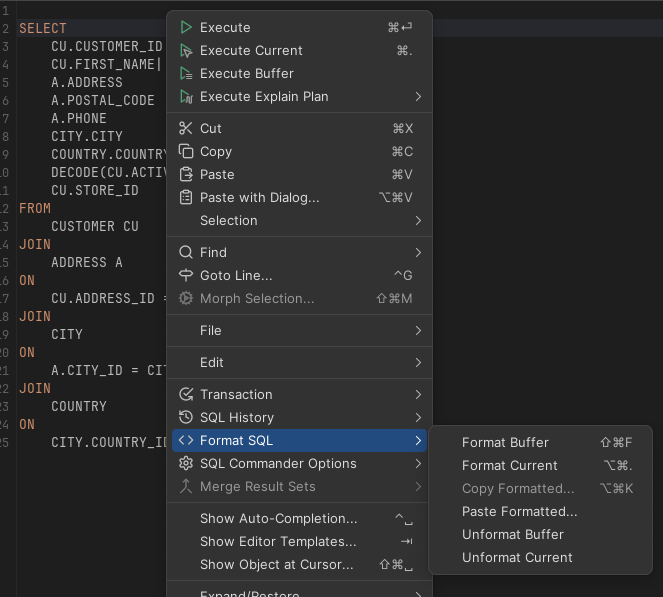The height and width of the screenshot is (597, 663).
Task: Expand the File submenu arrow
Action: tap(418, 330)
